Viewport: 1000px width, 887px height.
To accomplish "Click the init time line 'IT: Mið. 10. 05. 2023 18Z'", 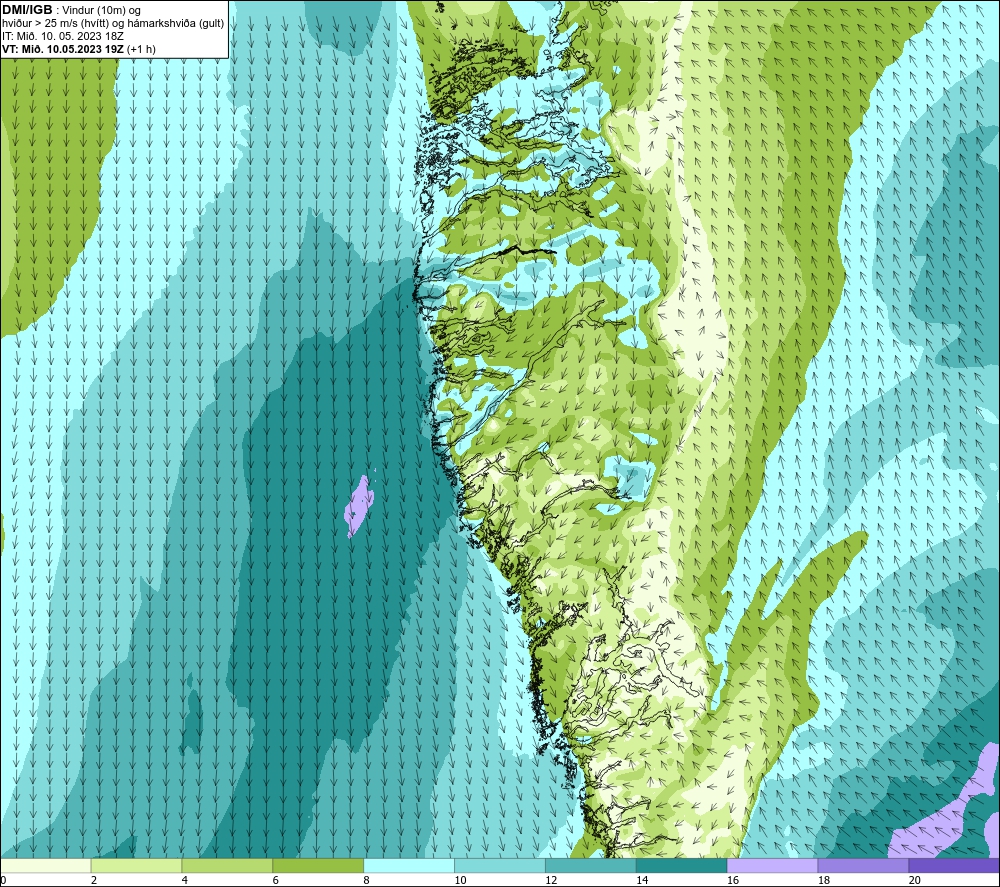I will click(x=63, y=36).
